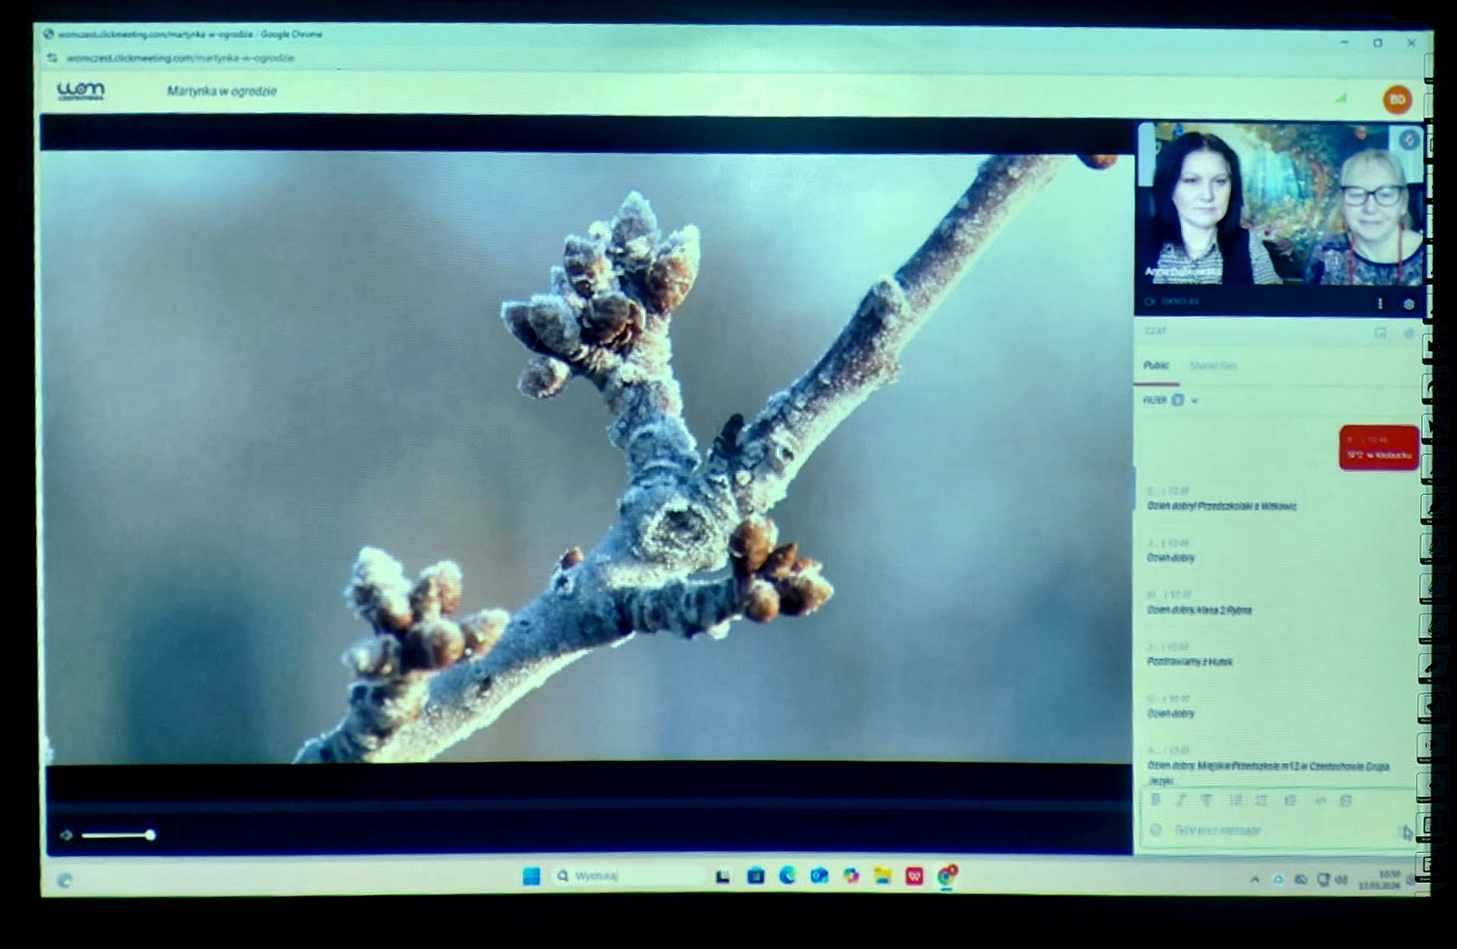This screenshot has width=1457, height=949.
Task: Click the volume speaker icon in player
Action: pos(67,835)
